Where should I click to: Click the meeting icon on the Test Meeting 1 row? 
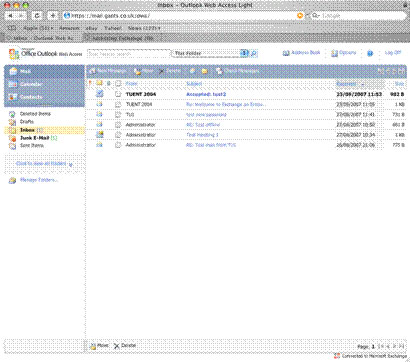point(99,135)
